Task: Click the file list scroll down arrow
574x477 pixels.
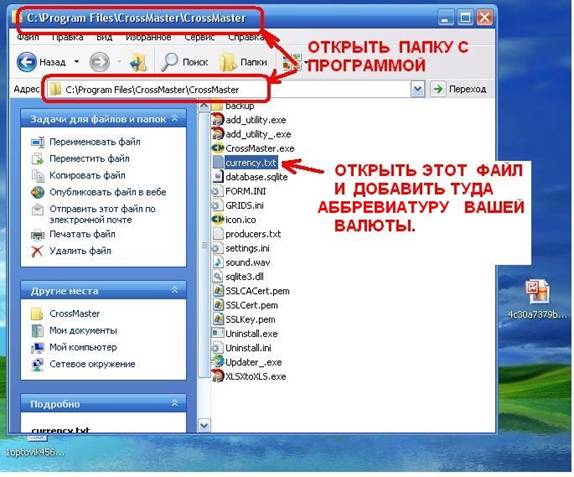Action: (x=204, y=425)
